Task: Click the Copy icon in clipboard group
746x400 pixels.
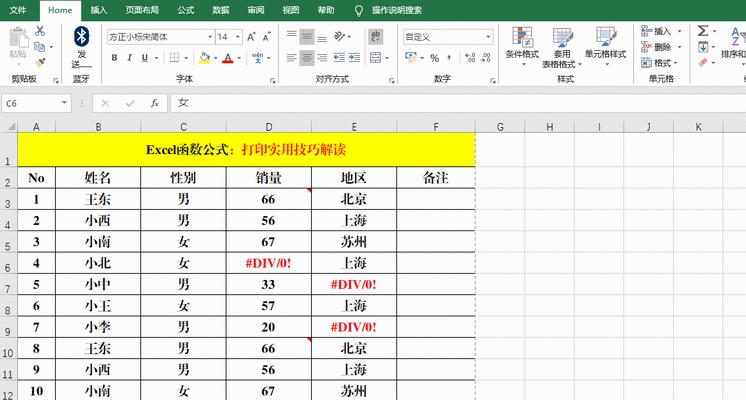Action: point(39,47)
